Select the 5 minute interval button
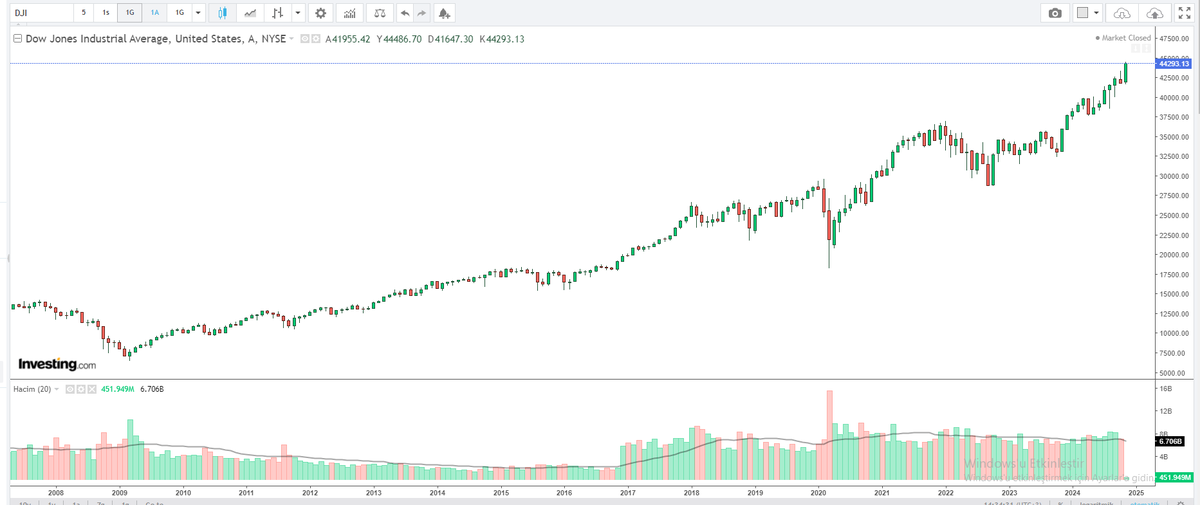 (84, 13)
